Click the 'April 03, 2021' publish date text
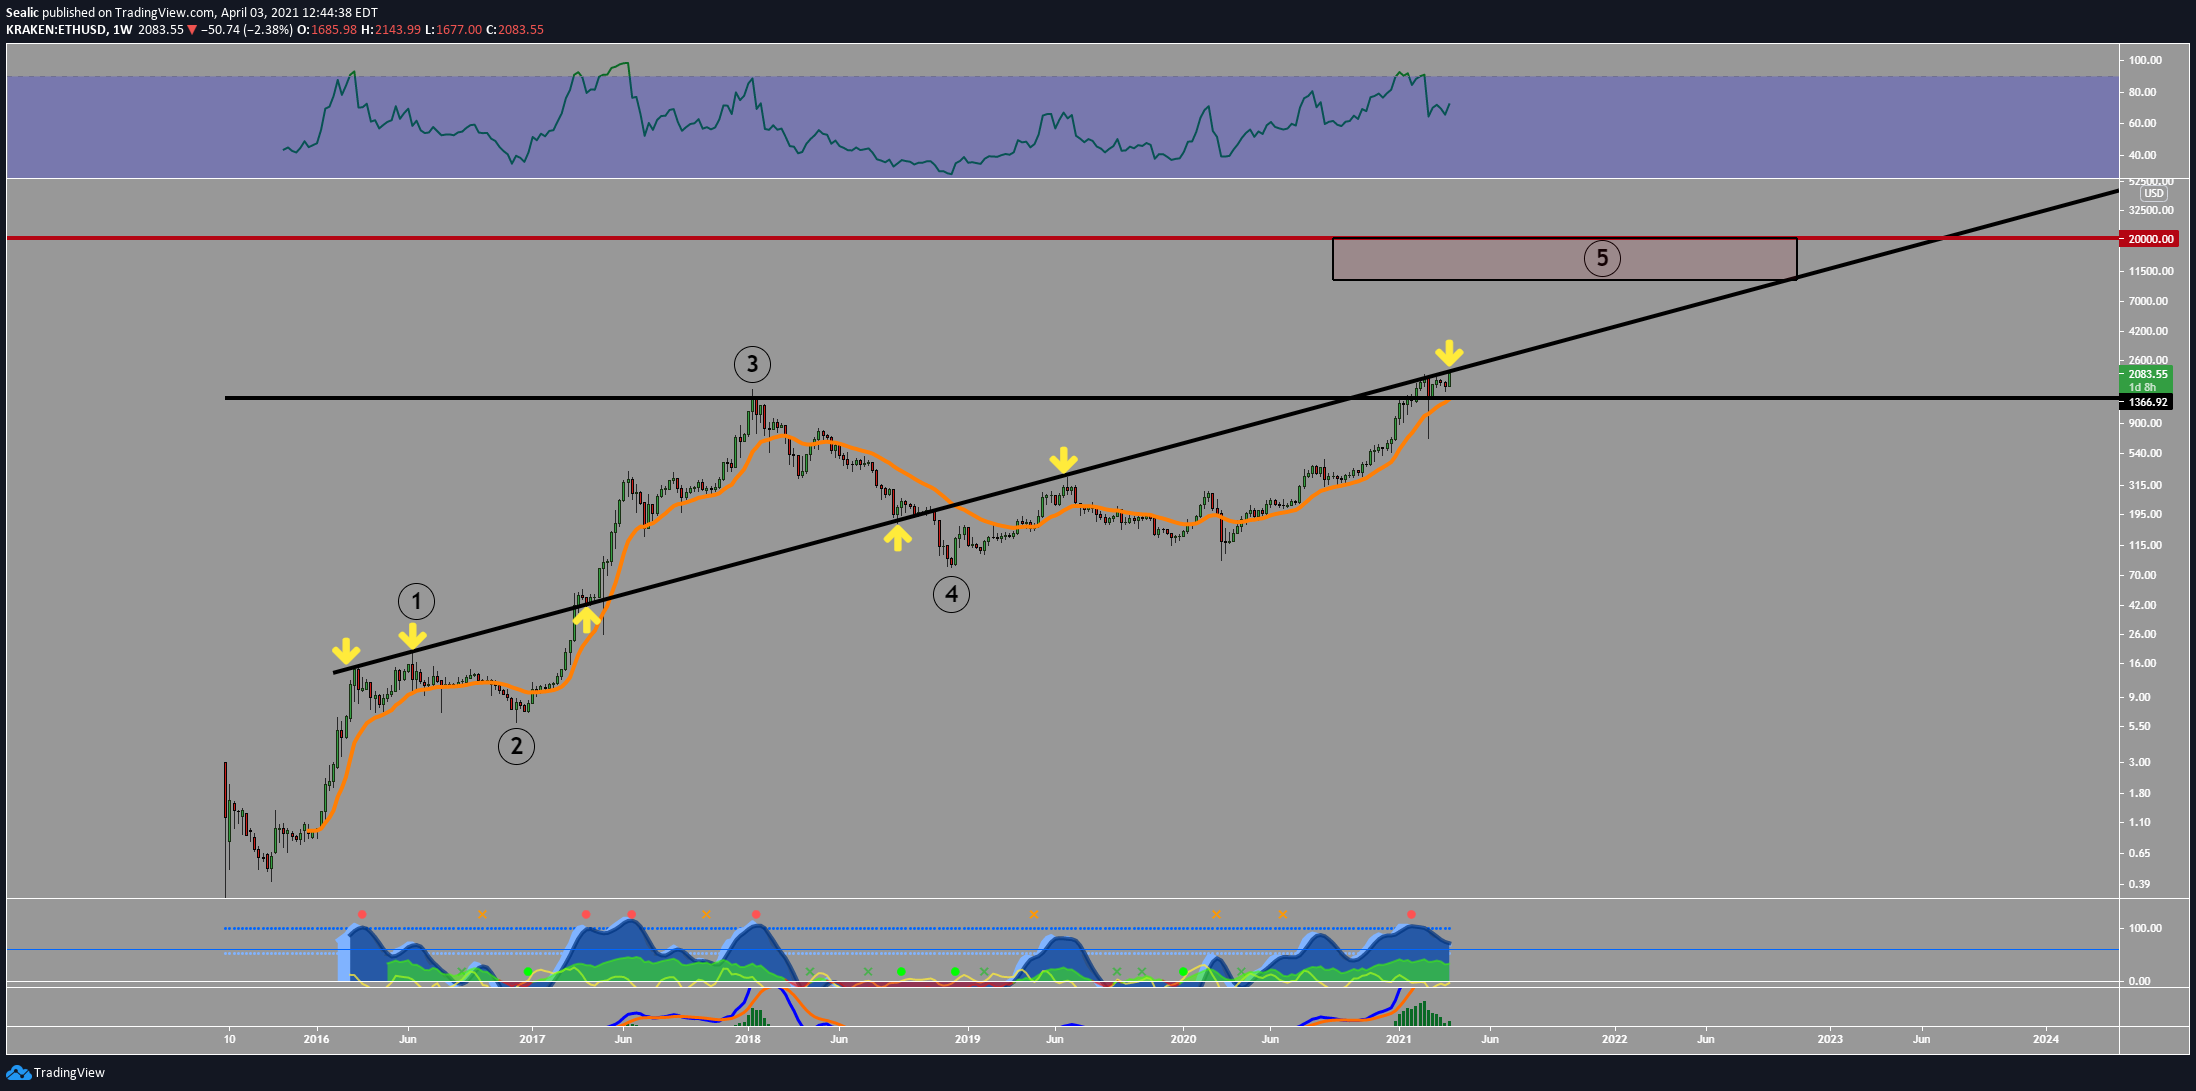The height and width of the screenshot is (1091, 2196). coord(258,13)
